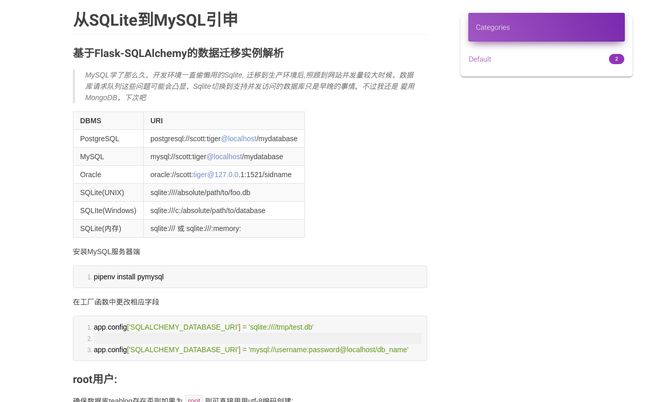This screenshot has width=650, height=402.
Task: Click the sqlite:/// 或 sqlite:///:memory: cell
Action: point(224,228)
